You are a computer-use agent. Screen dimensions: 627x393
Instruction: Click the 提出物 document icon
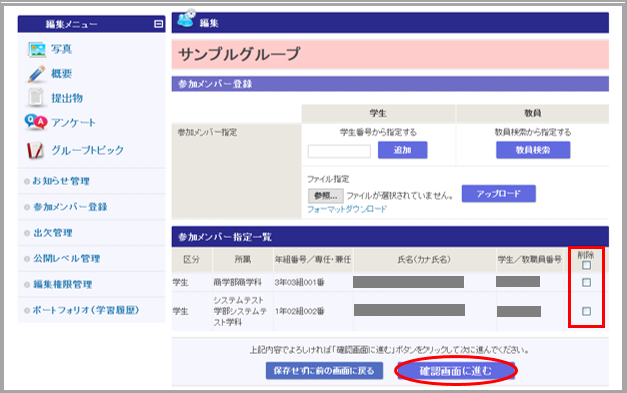36,98
